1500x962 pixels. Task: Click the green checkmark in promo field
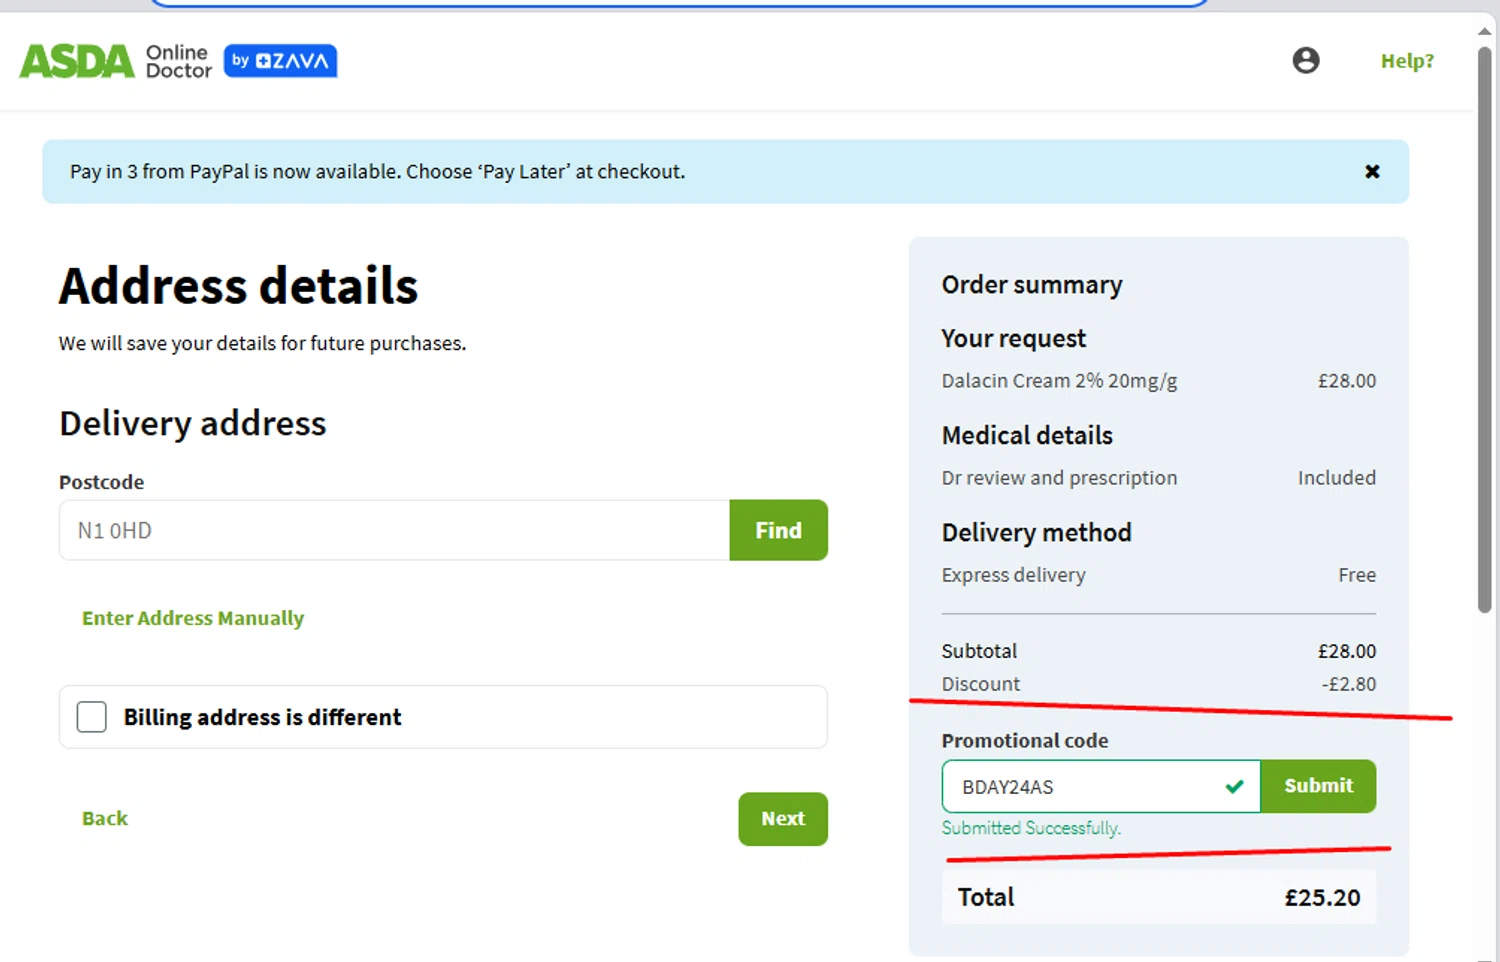pyautogui.click(x=1235, y=786)
